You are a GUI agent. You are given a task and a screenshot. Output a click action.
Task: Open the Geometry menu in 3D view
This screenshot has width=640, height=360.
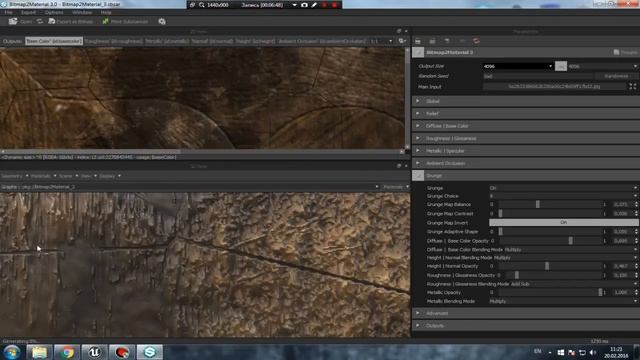14,176
